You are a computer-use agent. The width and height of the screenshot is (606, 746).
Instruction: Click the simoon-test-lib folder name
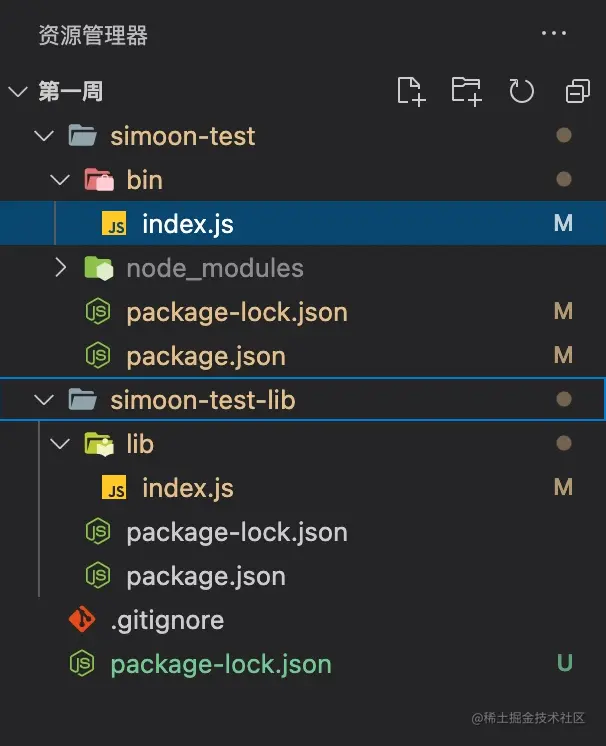point(203,400)
